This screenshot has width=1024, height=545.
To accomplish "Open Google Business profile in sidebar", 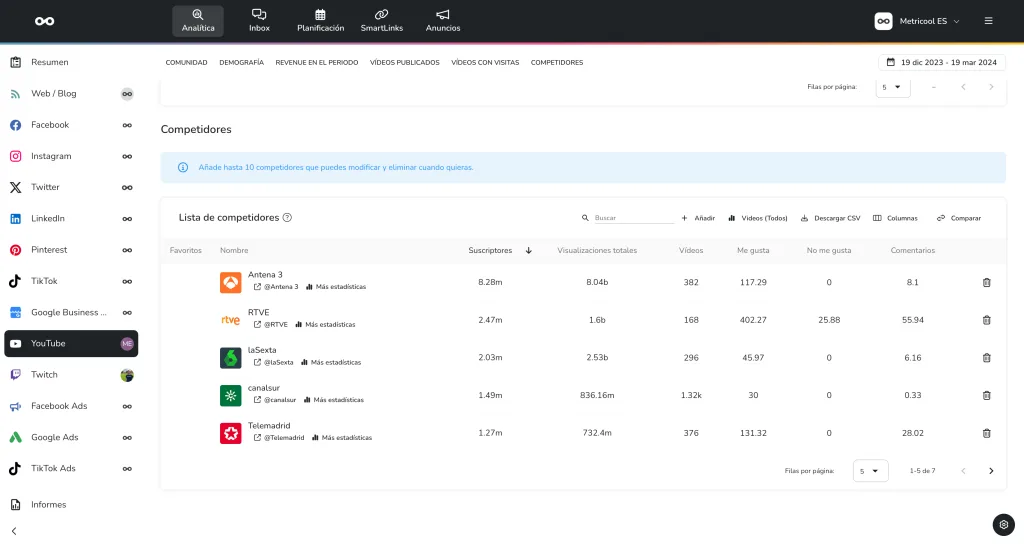I will pos(71,313).
